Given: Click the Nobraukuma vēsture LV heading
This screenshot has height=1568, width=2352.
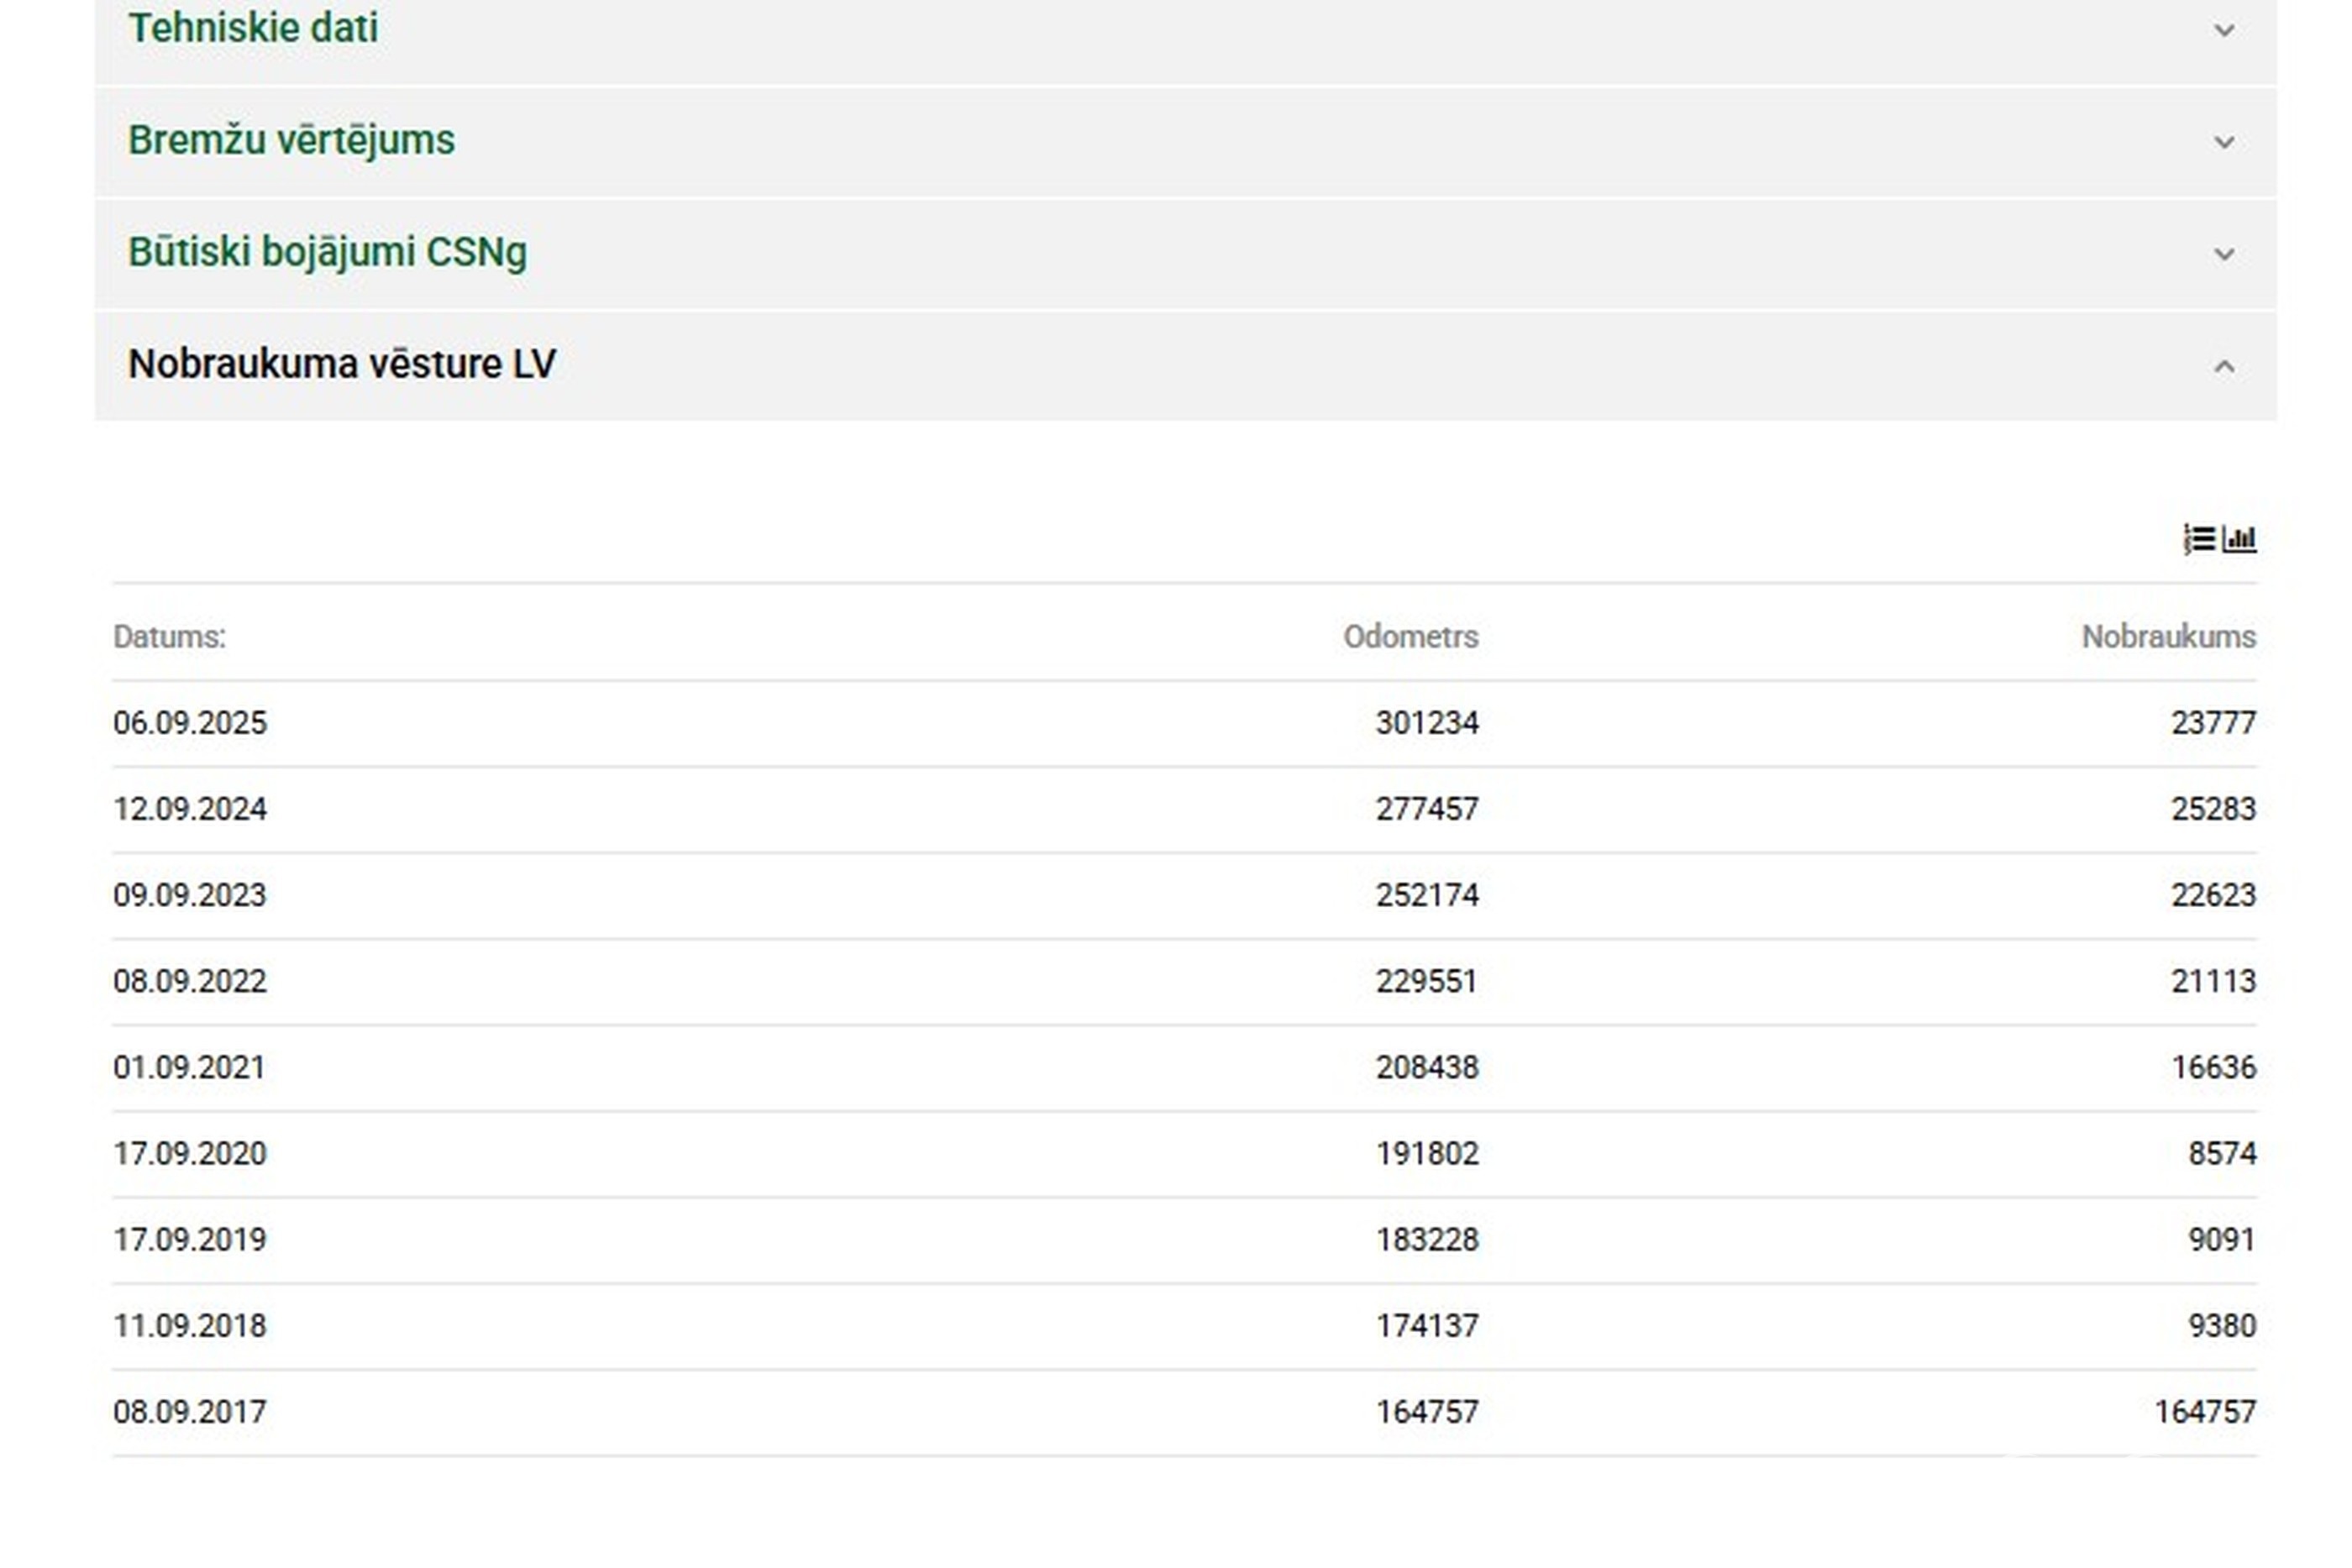Looking at the screenshot, I should click(x=342, y=364).
